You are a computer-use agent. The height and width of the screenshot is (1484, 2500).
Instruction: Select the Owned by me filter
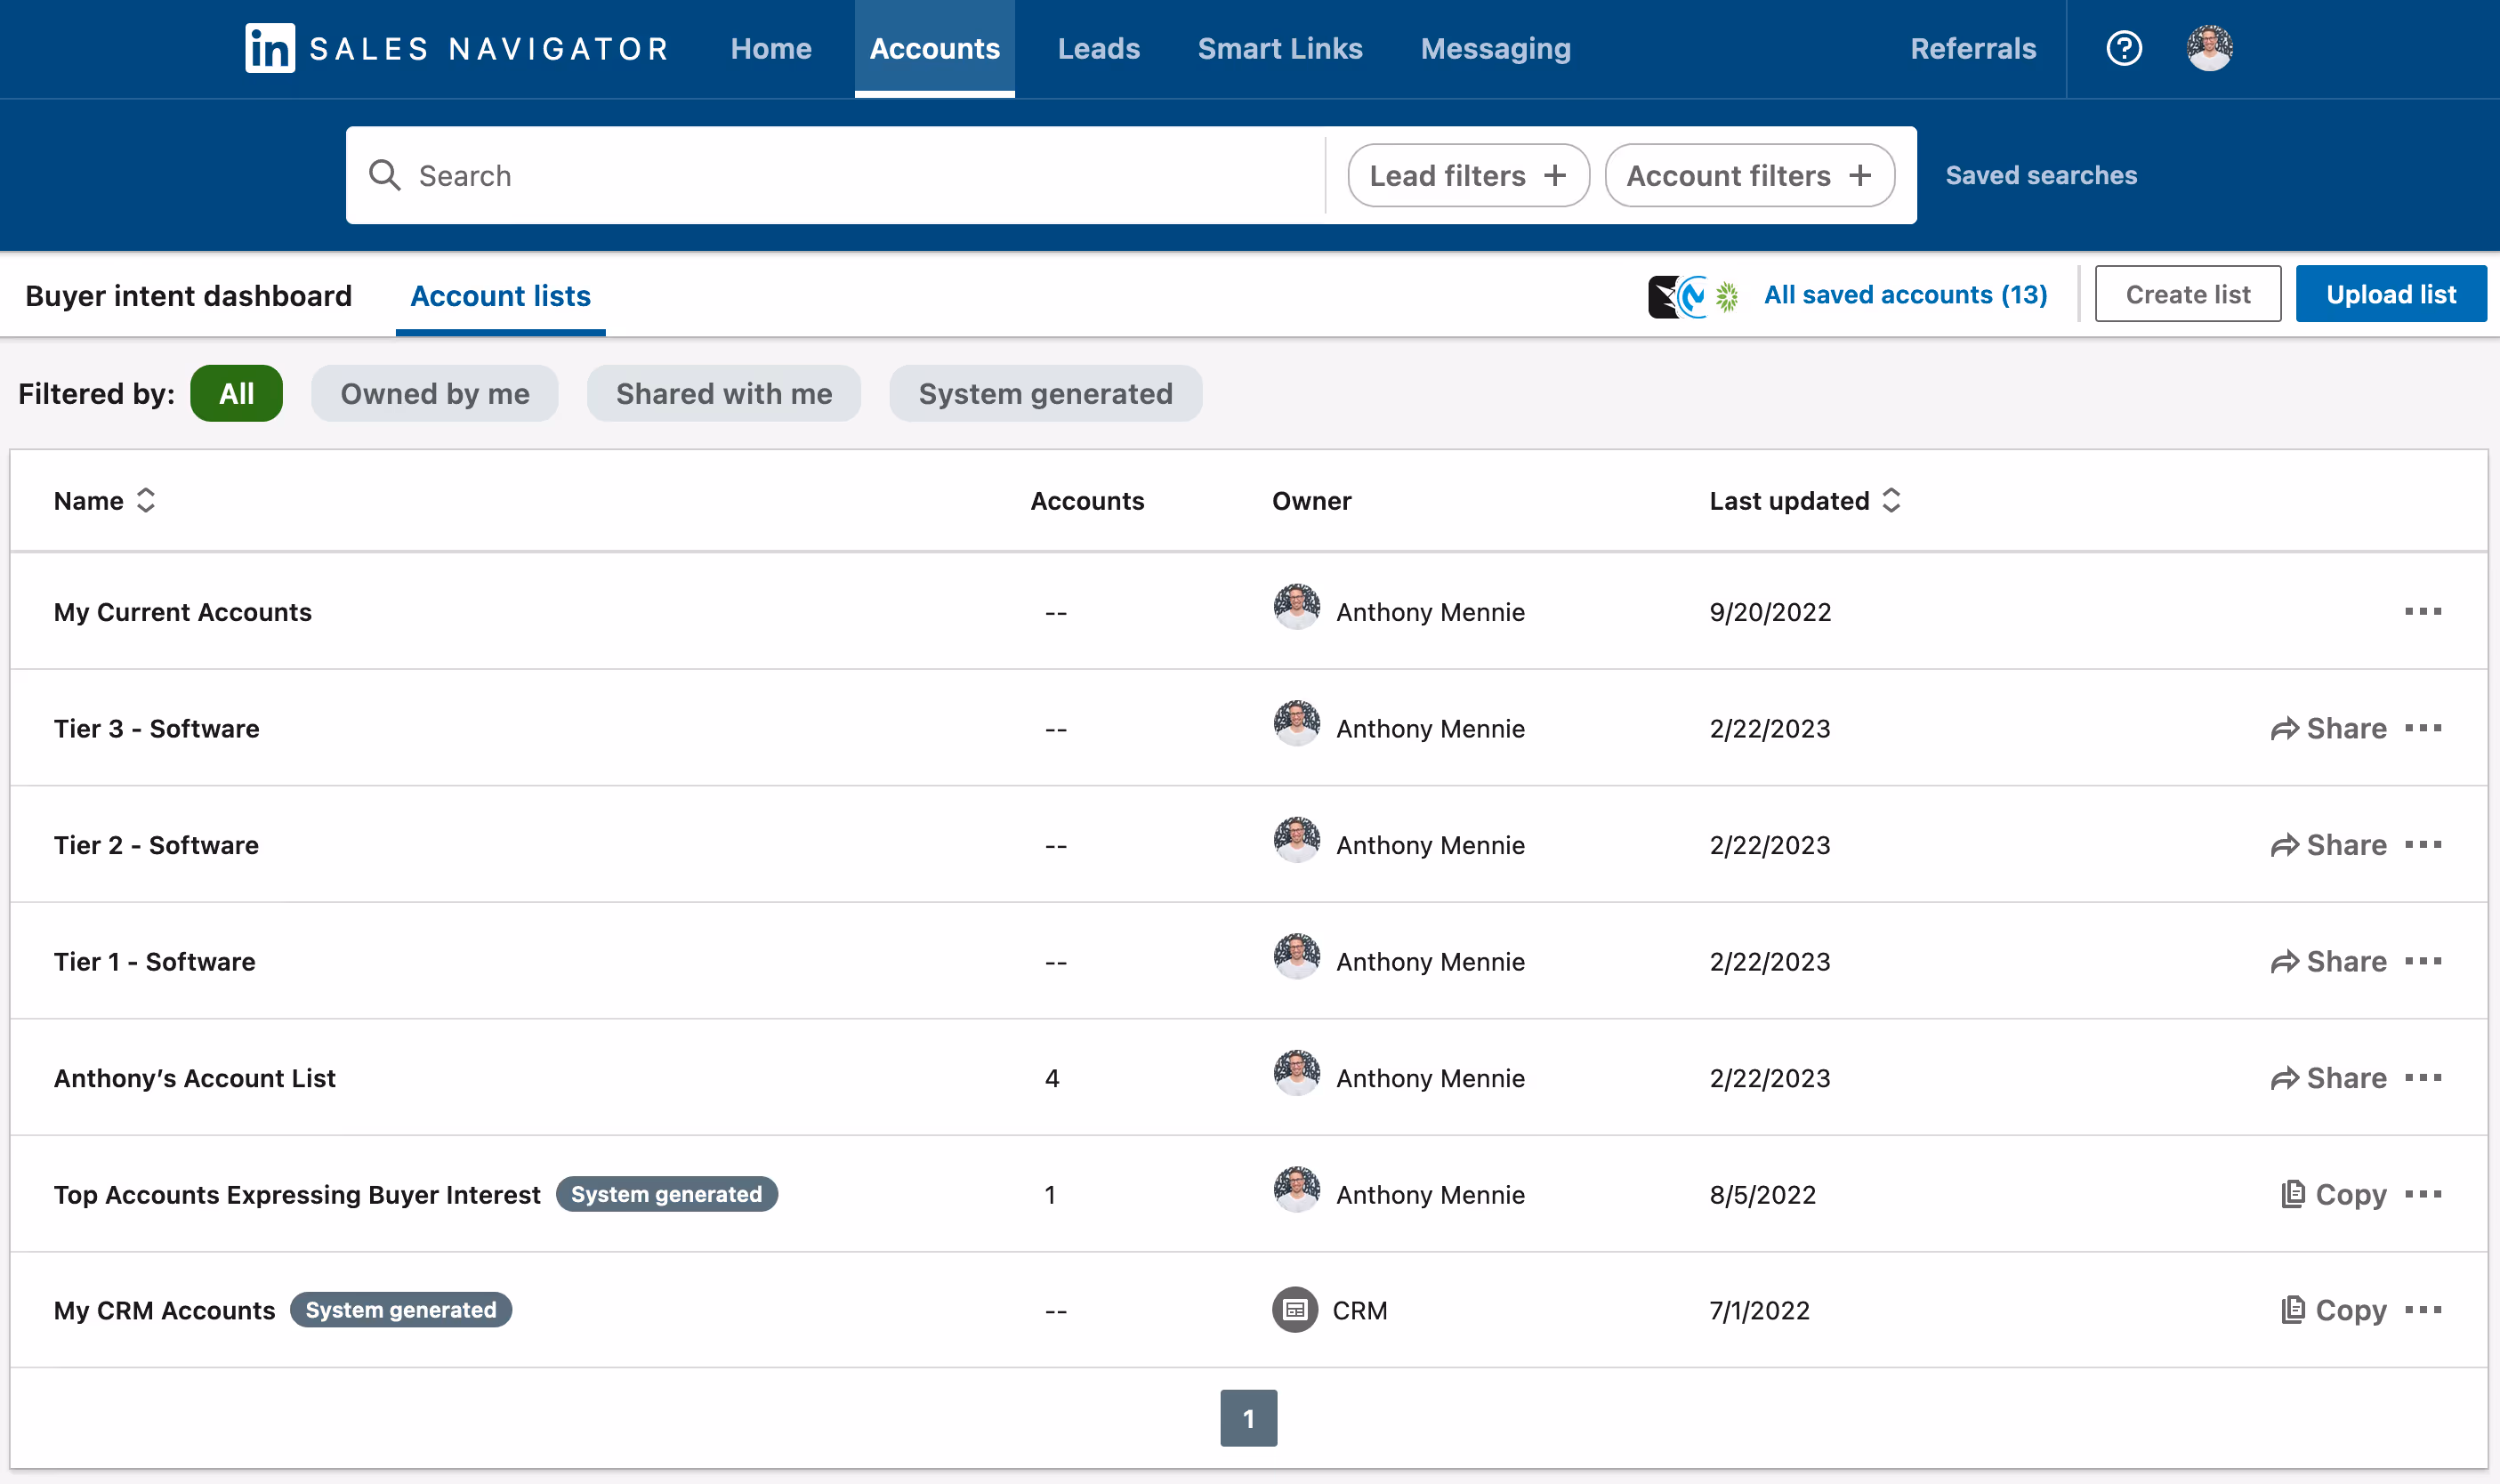pos(434,393)
